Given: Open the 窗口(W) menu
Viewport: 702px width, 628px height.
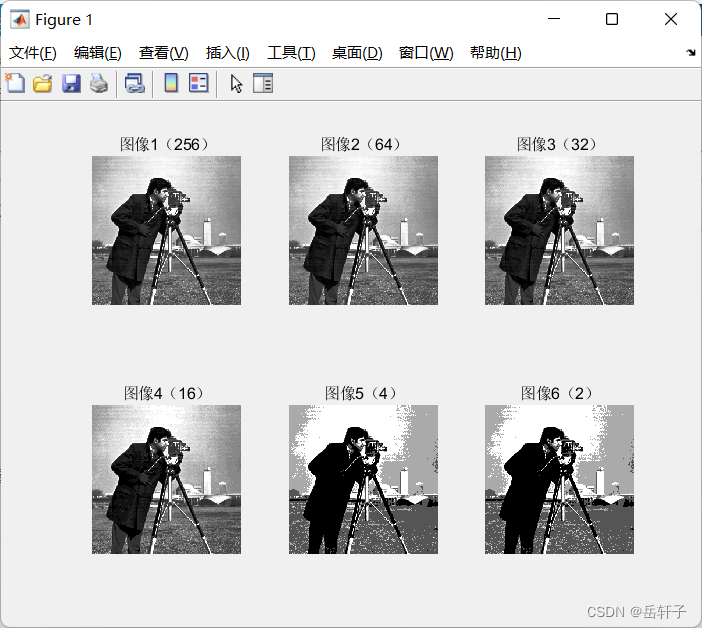Looking at the screenshot, I should click(x=426, y=53).
